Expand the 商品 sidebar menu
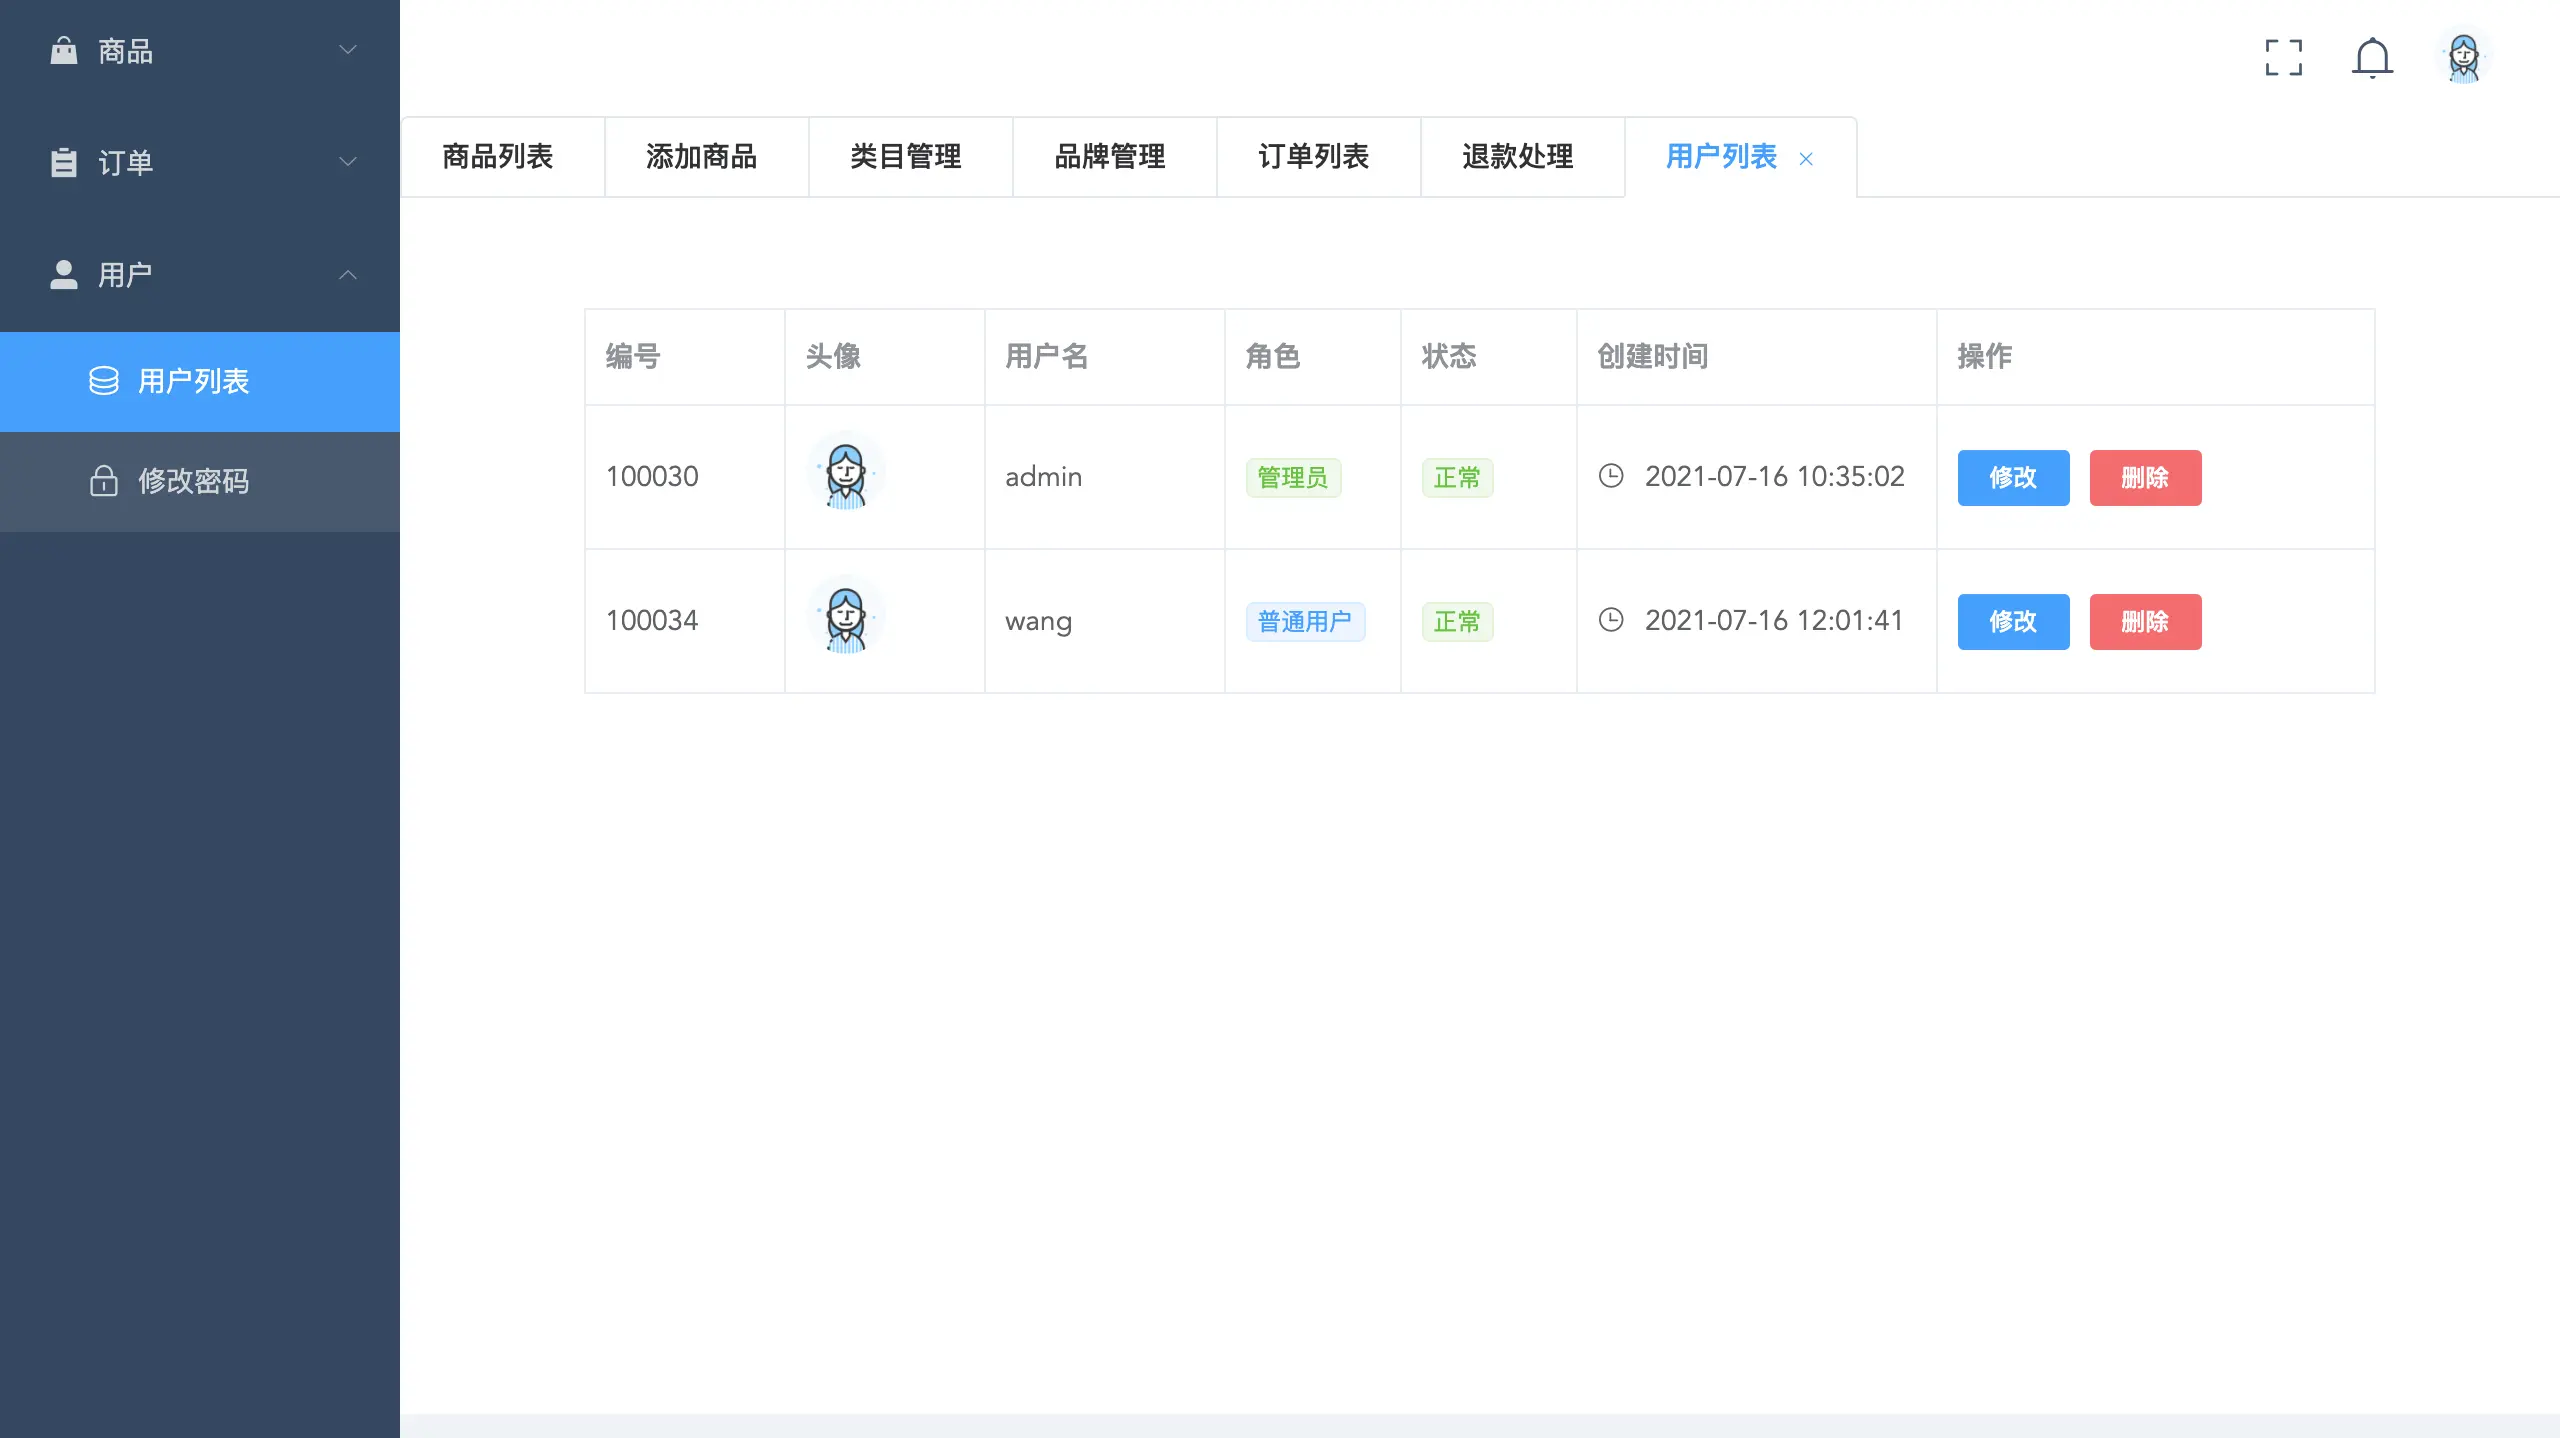This screenshot has width=2560, height=1438. click(346, 50)
